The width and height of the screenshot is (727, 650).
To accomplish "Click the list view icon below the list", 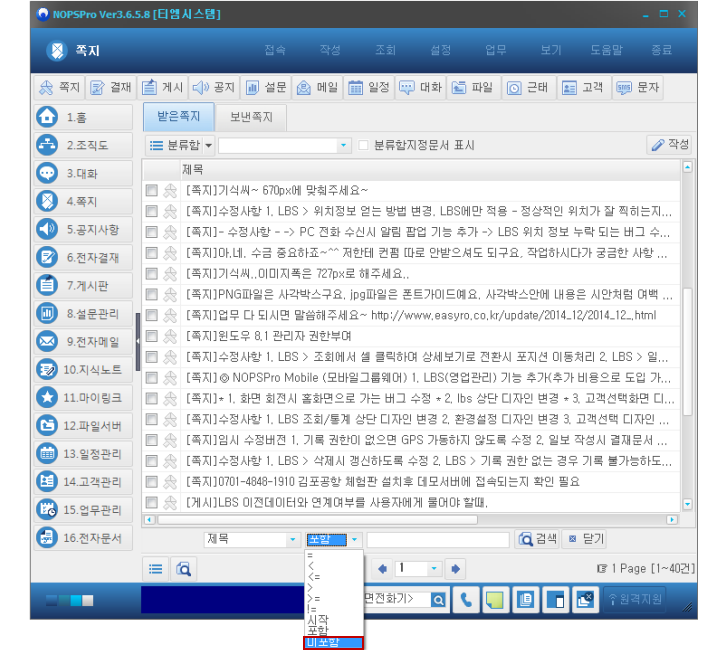I will 156,569.
